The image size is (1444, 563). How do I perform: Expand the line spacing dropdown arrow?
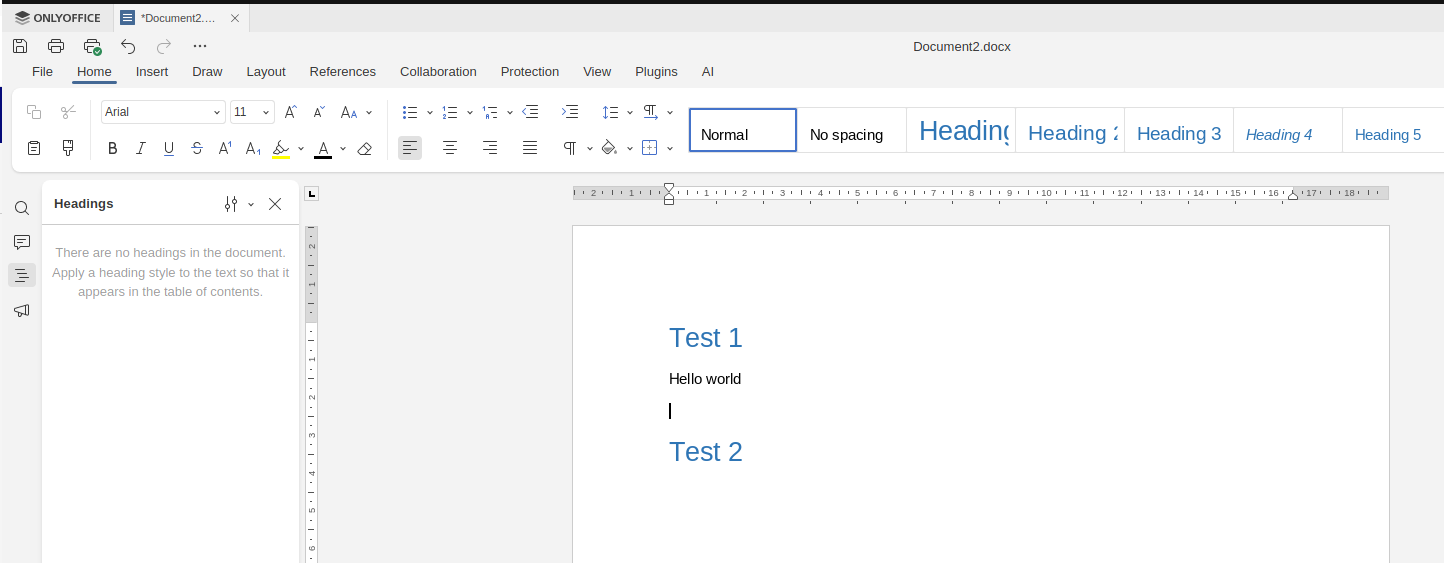point(630,112)
